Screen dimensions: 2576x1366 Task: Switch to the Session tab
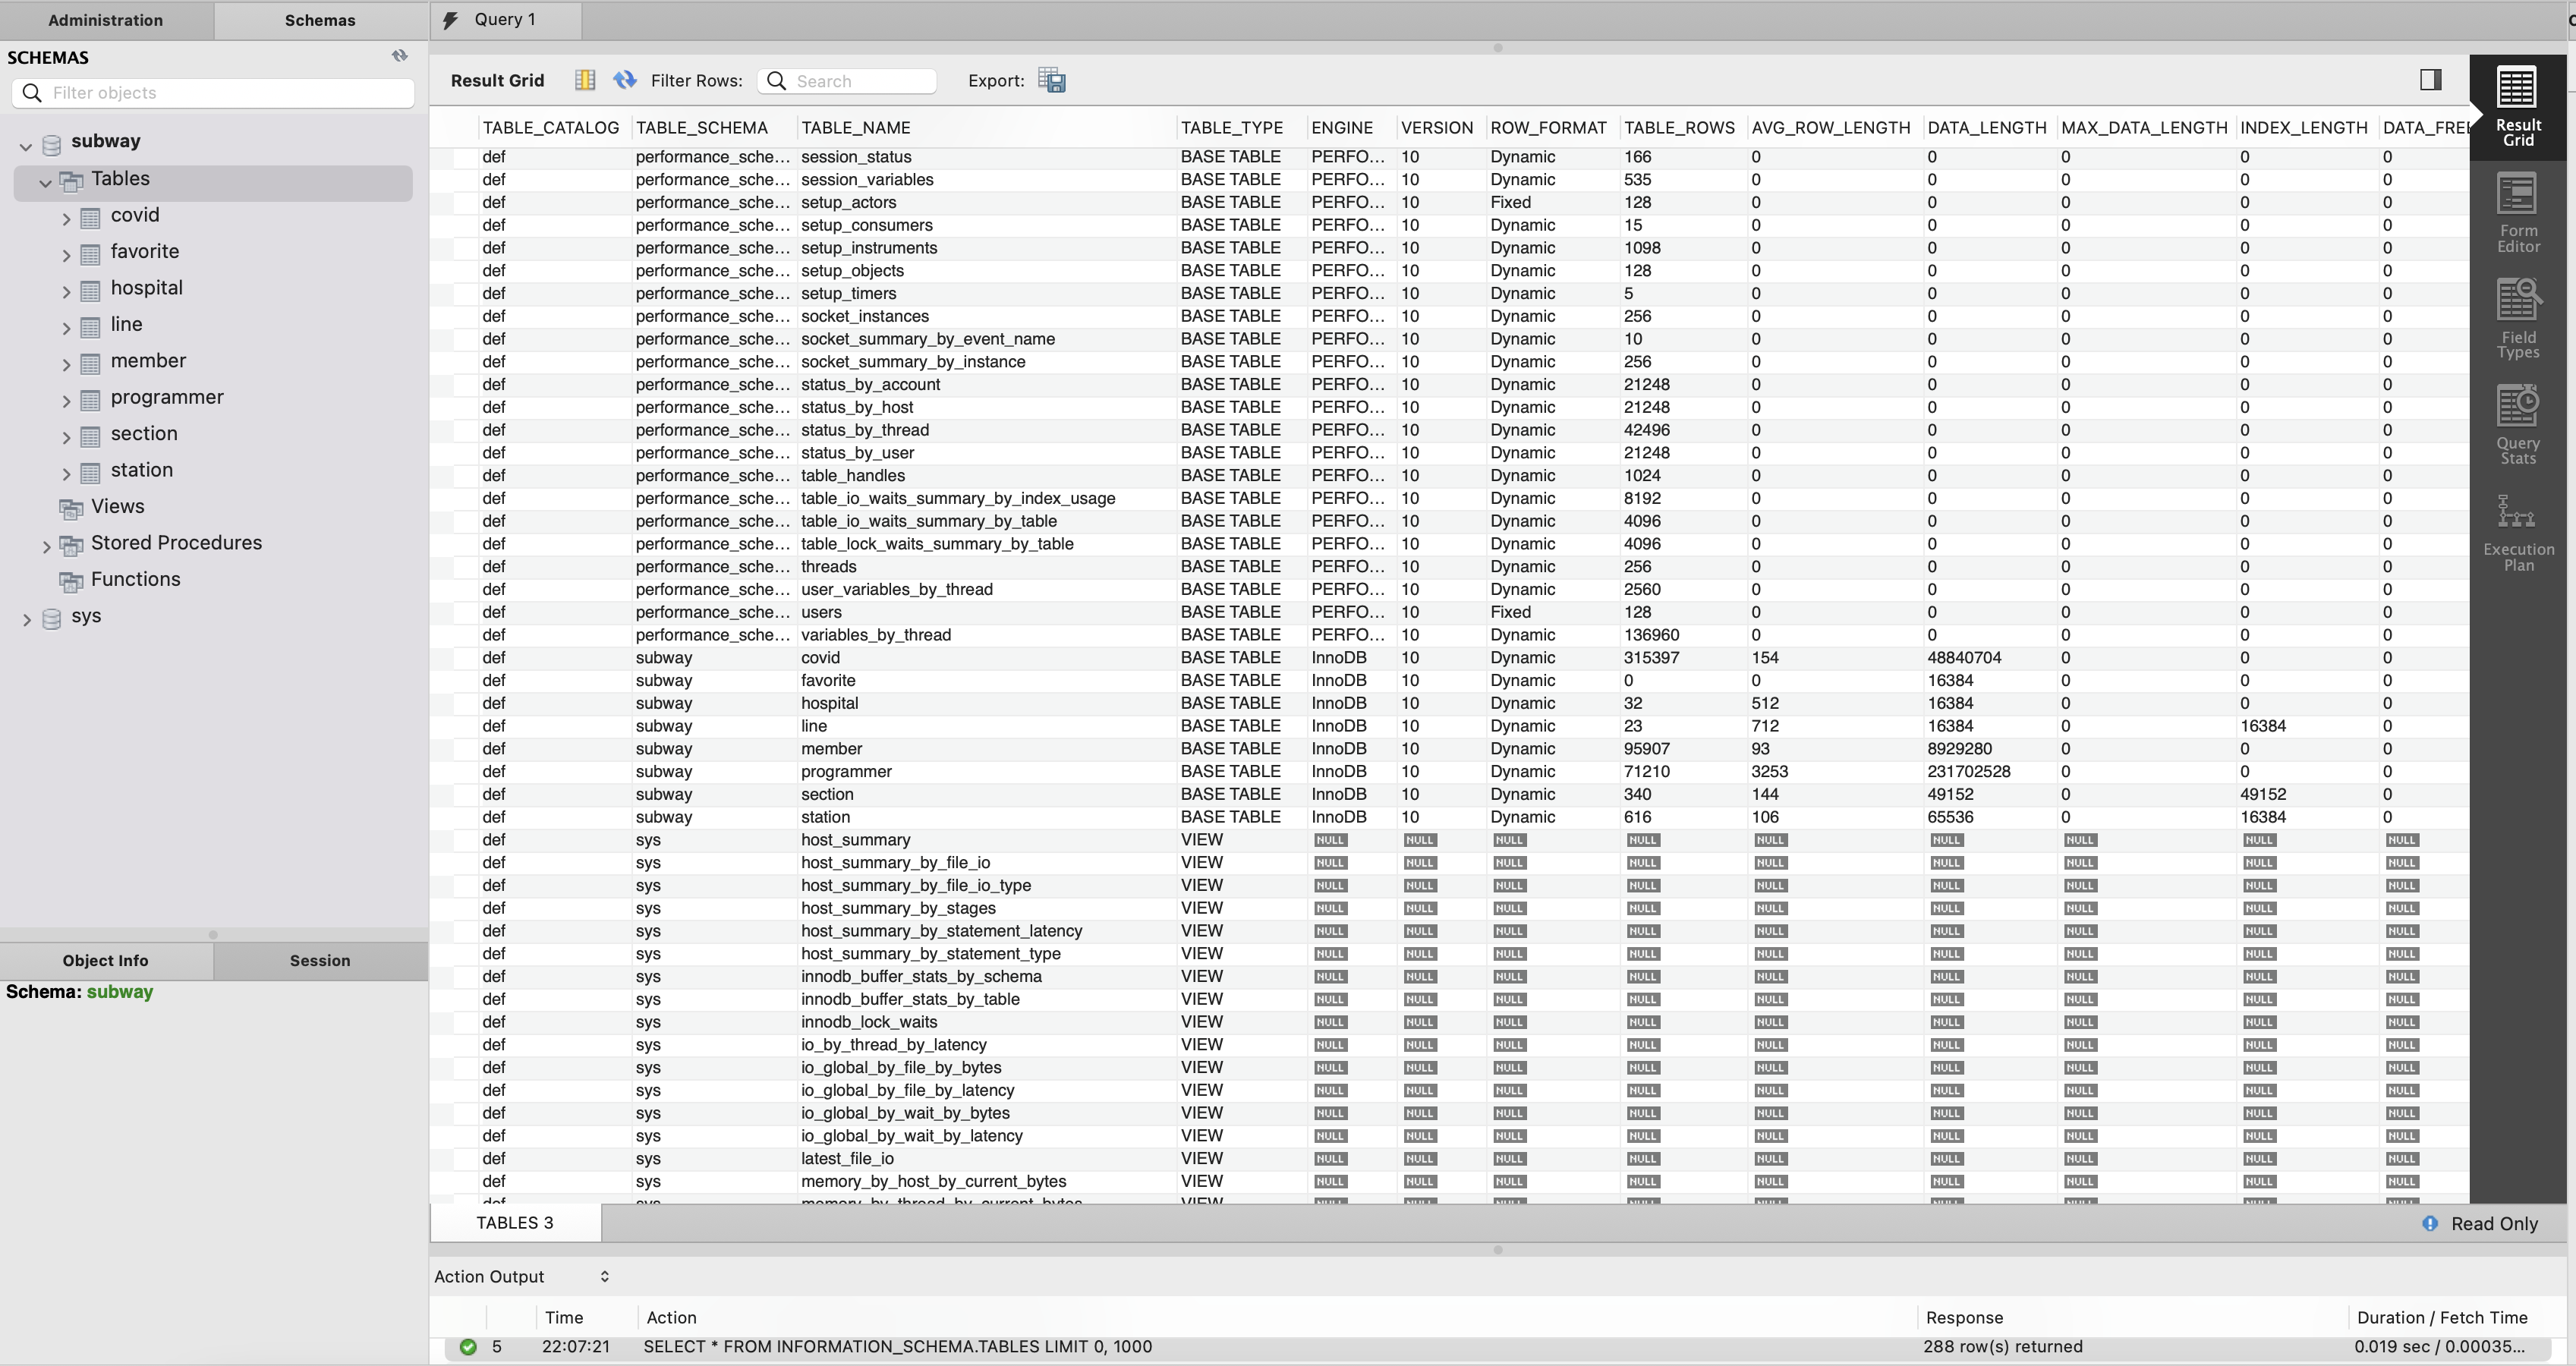click(x=320, y=960)
